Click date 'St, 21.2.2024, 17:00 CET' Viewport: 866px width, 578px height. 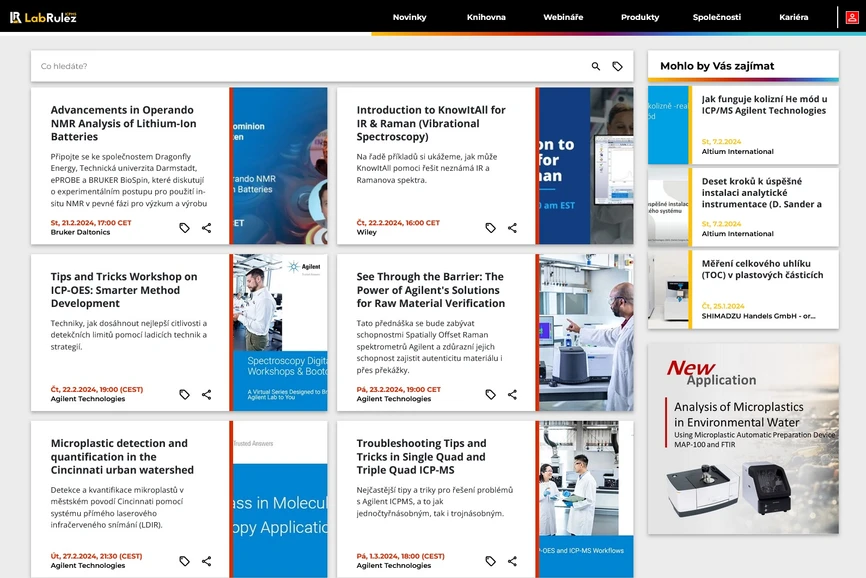[91, 223]
